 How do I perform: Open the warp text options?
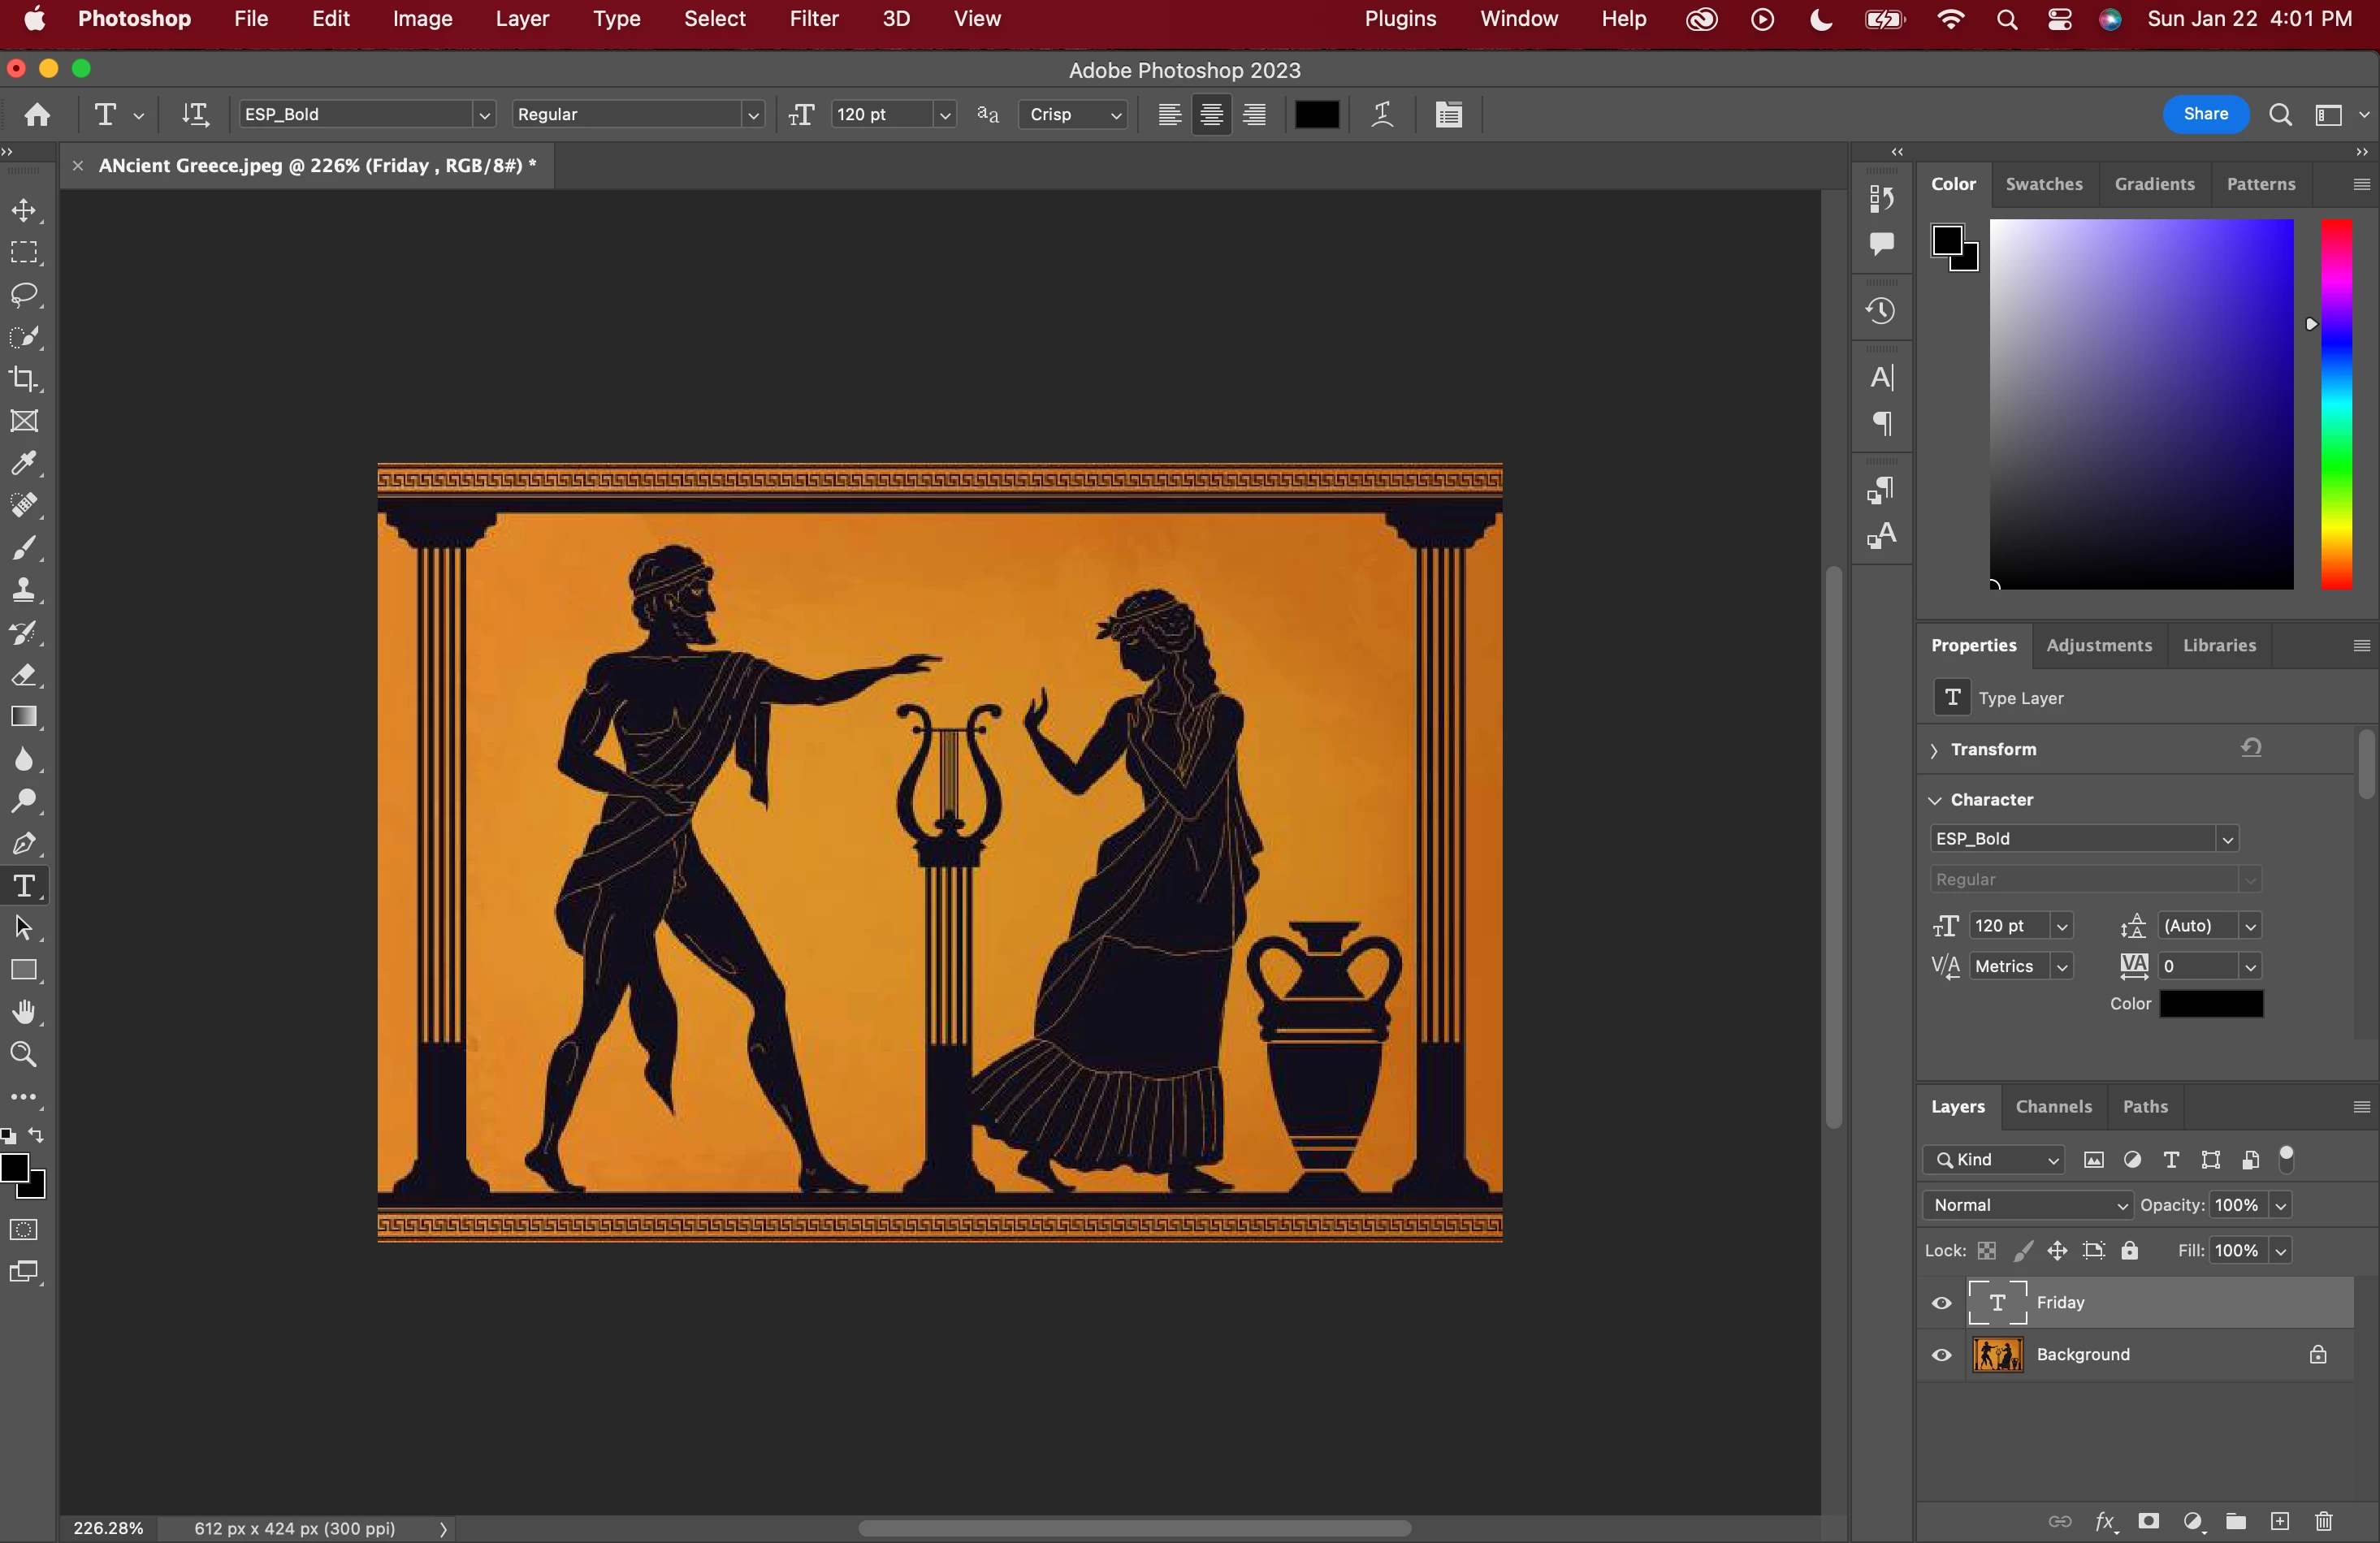coord(1382,115)
